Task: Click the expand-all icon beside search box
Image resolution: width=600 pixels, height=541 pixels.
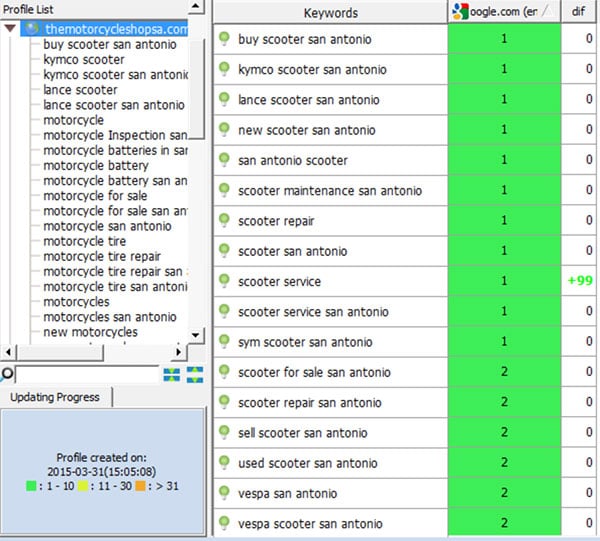Action: point(171,374)
